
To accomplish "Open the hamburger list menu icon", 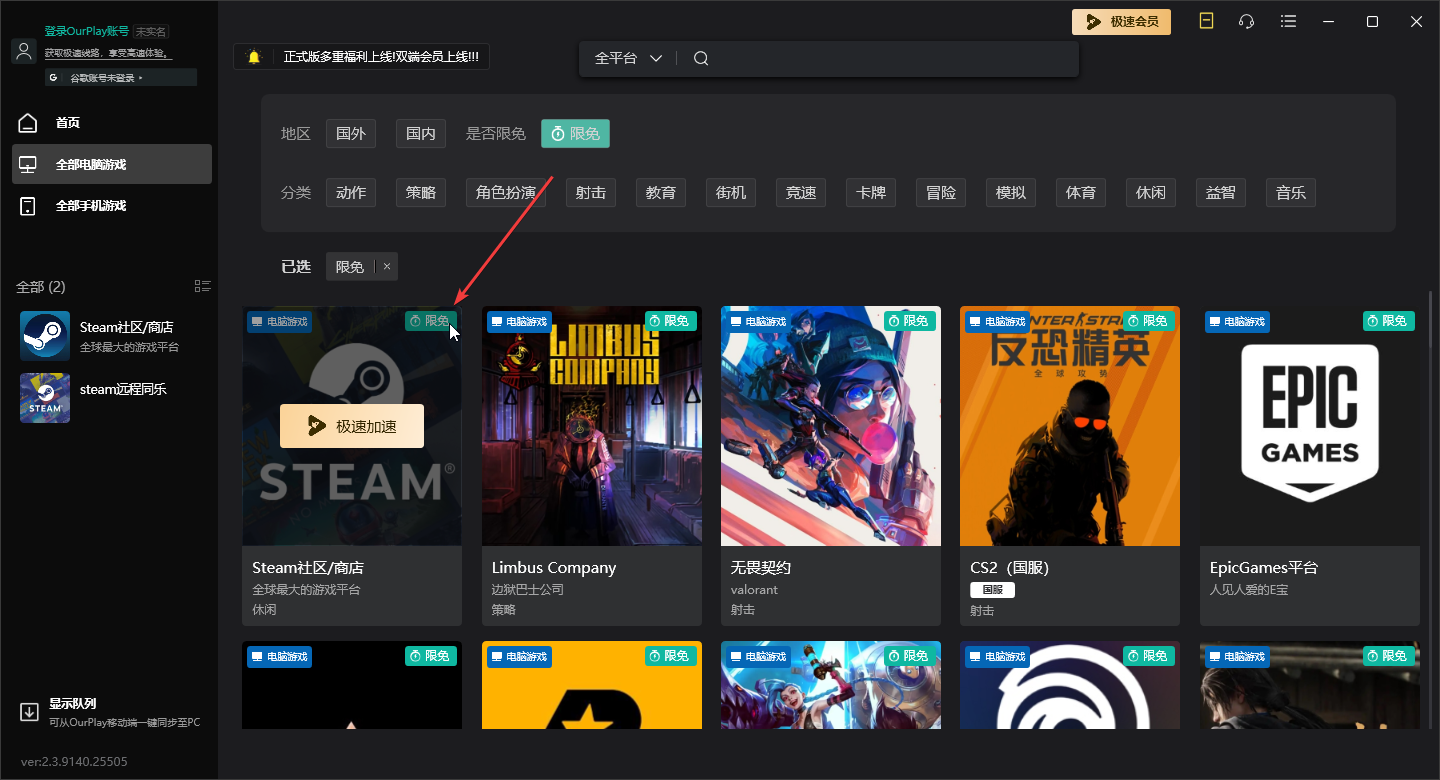I will pos(1288,21).
